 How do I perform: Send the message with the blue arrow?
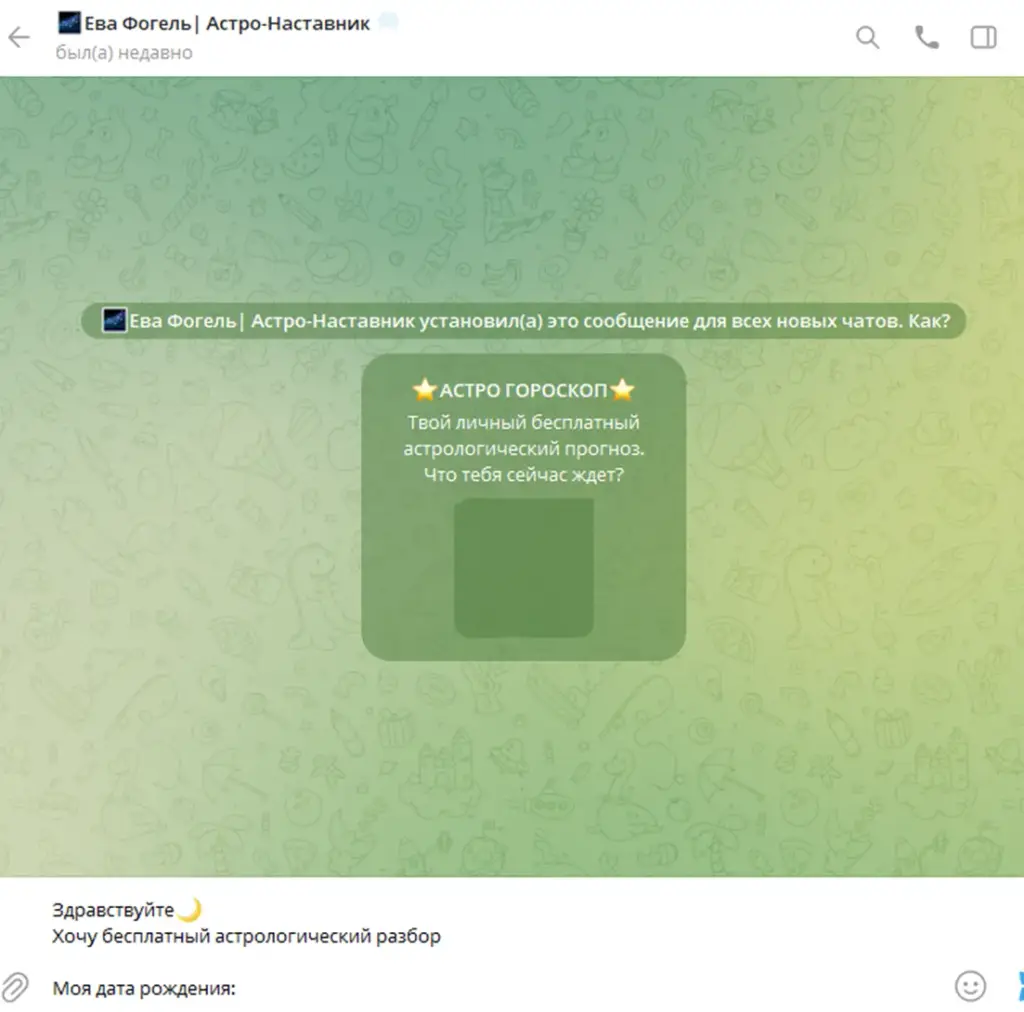click(1019, 986)
